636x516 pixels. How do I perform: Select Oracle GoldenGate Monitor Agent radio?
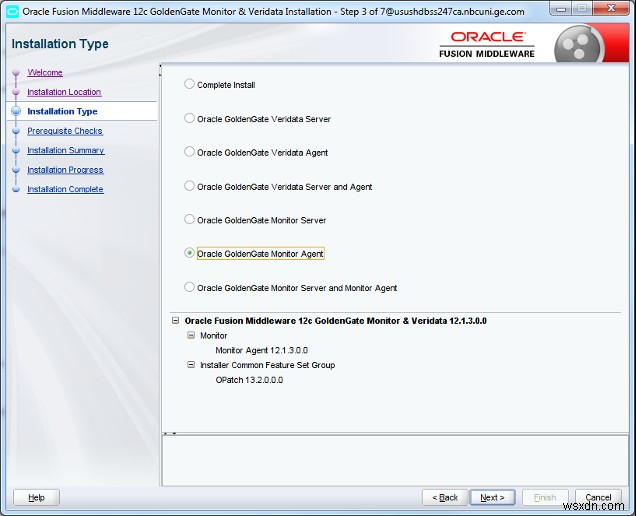[189, 253]
